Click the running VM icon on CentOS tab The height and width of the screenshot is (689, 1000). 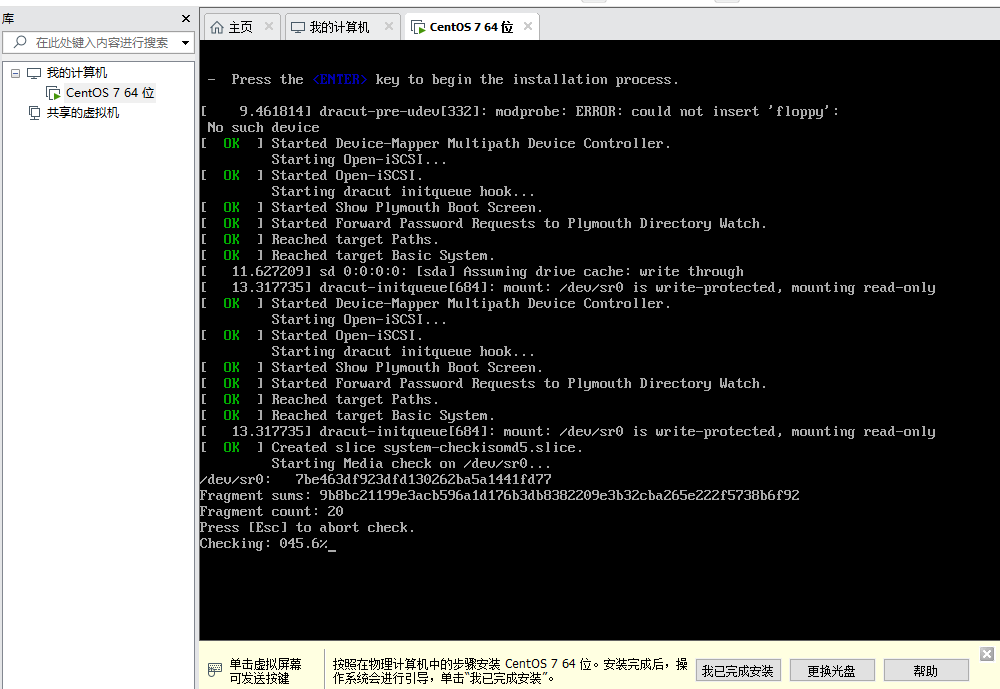click(418, 27)
